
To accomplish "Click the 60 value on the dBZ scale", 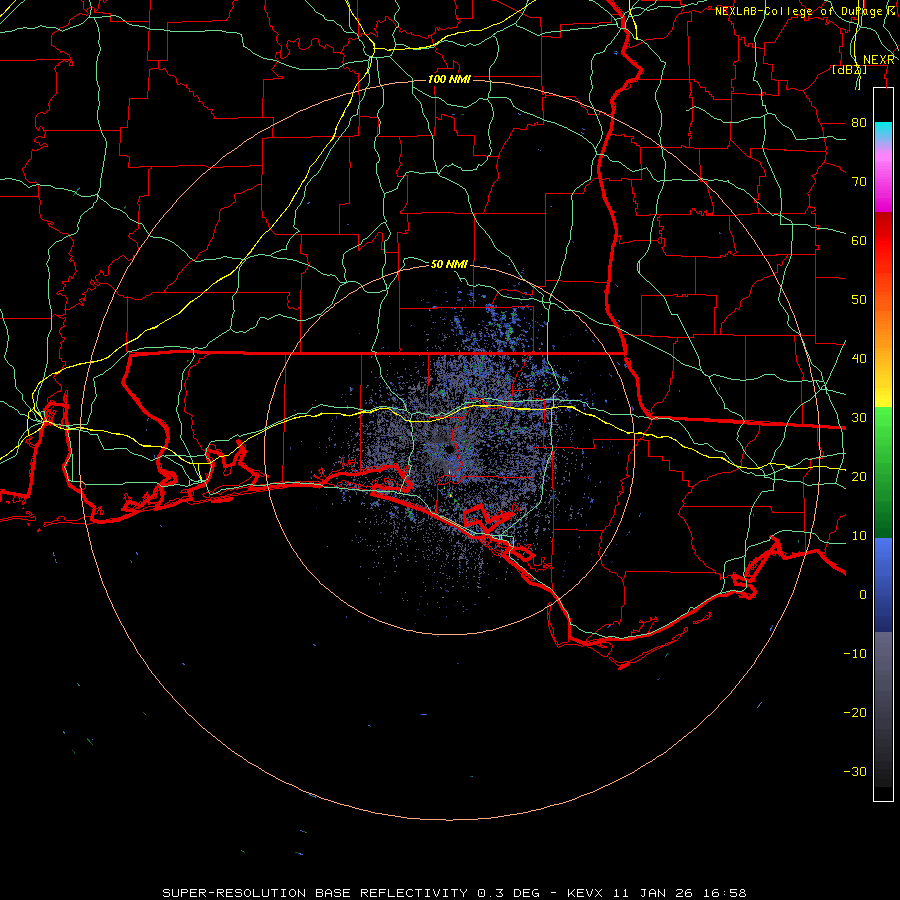I will [x=859, y=240].
